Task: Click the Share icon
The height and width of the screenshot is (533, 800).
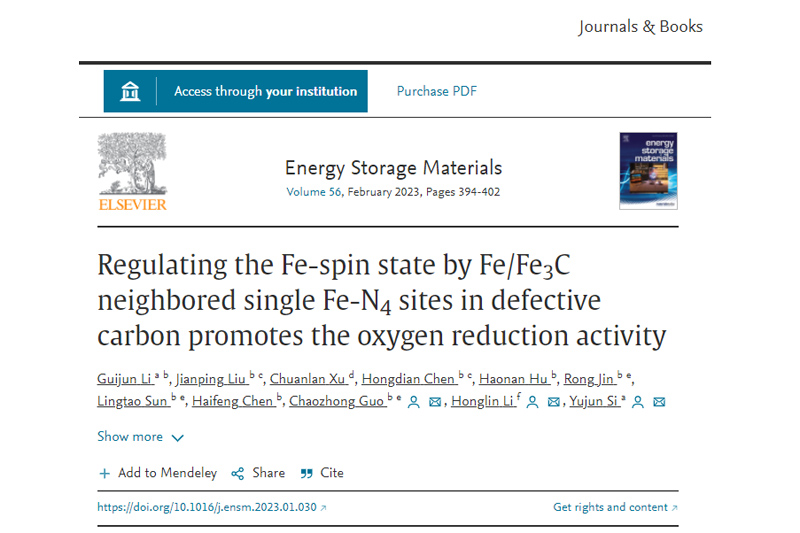Action: (x=238, y=473)
